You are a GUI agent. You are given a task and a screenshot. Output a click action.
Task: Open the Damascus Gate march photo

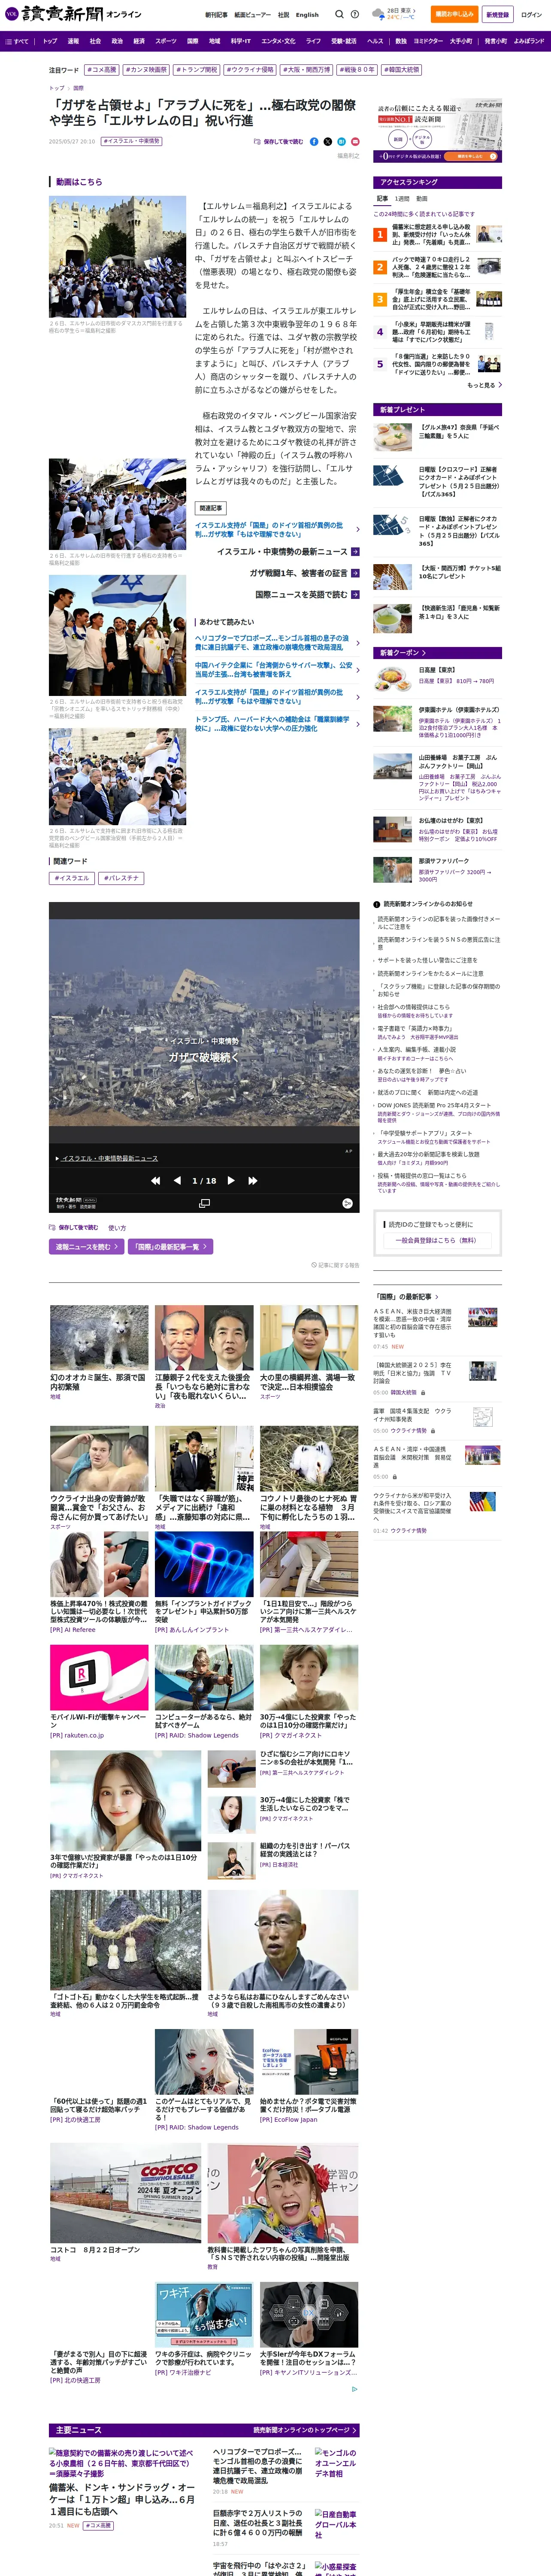click(x=118, y=257)
